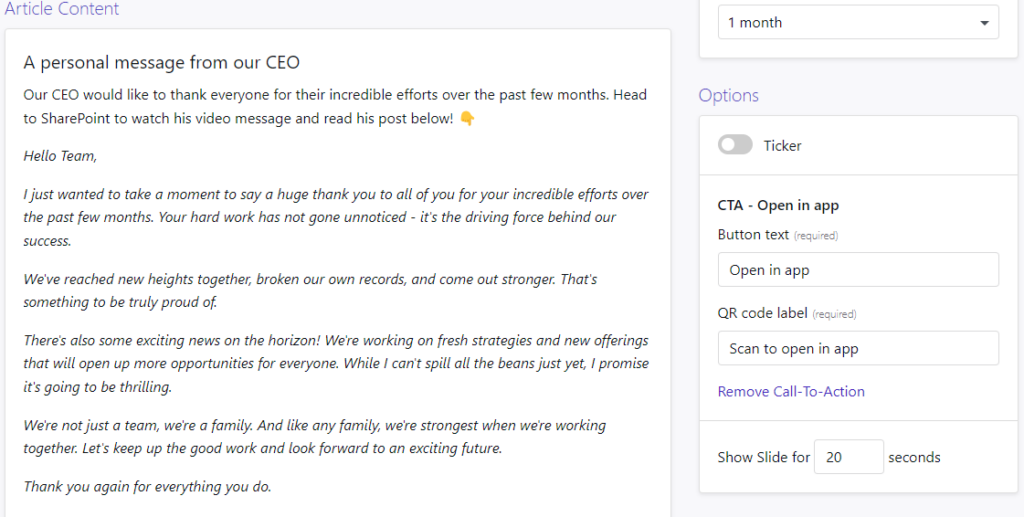Click the "We're not just a team" paragraph

point(315,437)
